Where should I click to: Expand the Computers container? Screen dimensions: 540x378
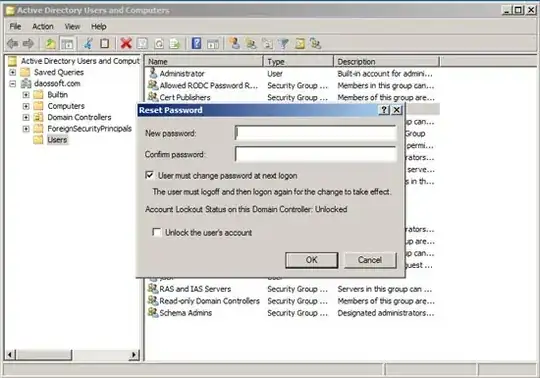tap(26, 106)
